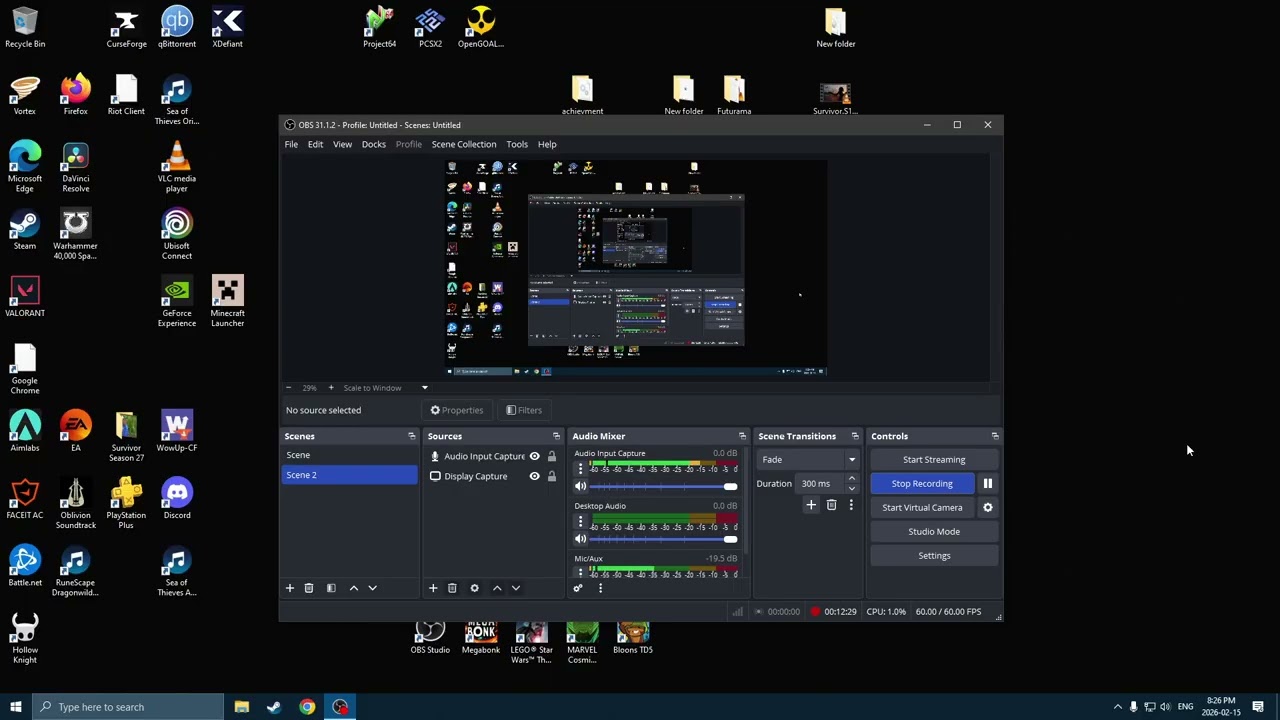
Task: Open the Docks menu
Action: [373, 145]
